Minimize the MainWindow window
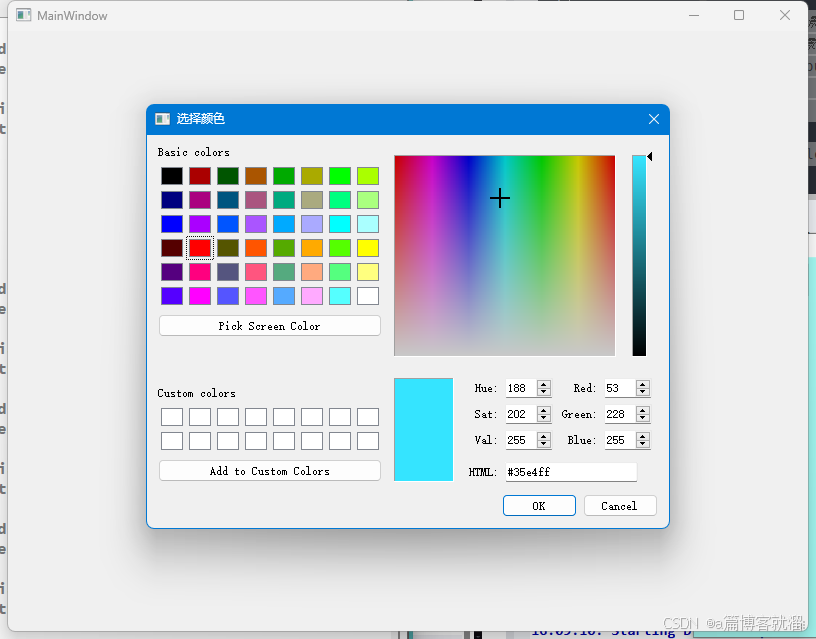 pos(694,16)
